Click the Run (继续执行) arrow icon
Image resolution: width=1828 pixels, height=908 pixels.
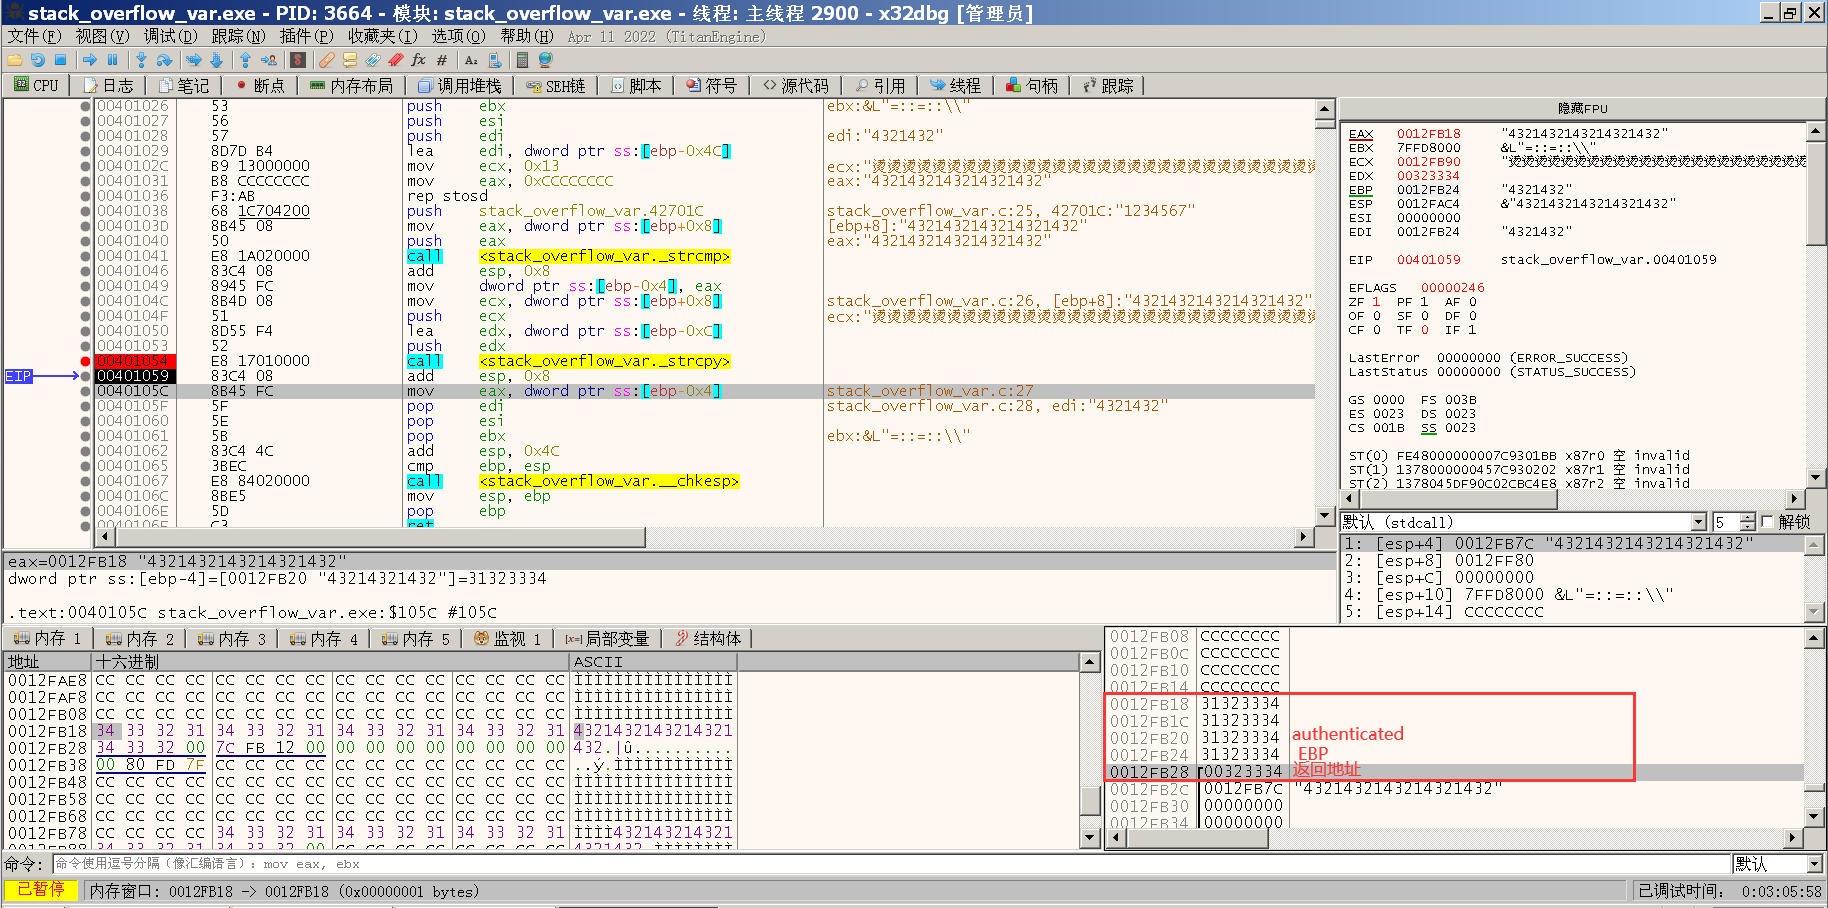coord(89,60)
